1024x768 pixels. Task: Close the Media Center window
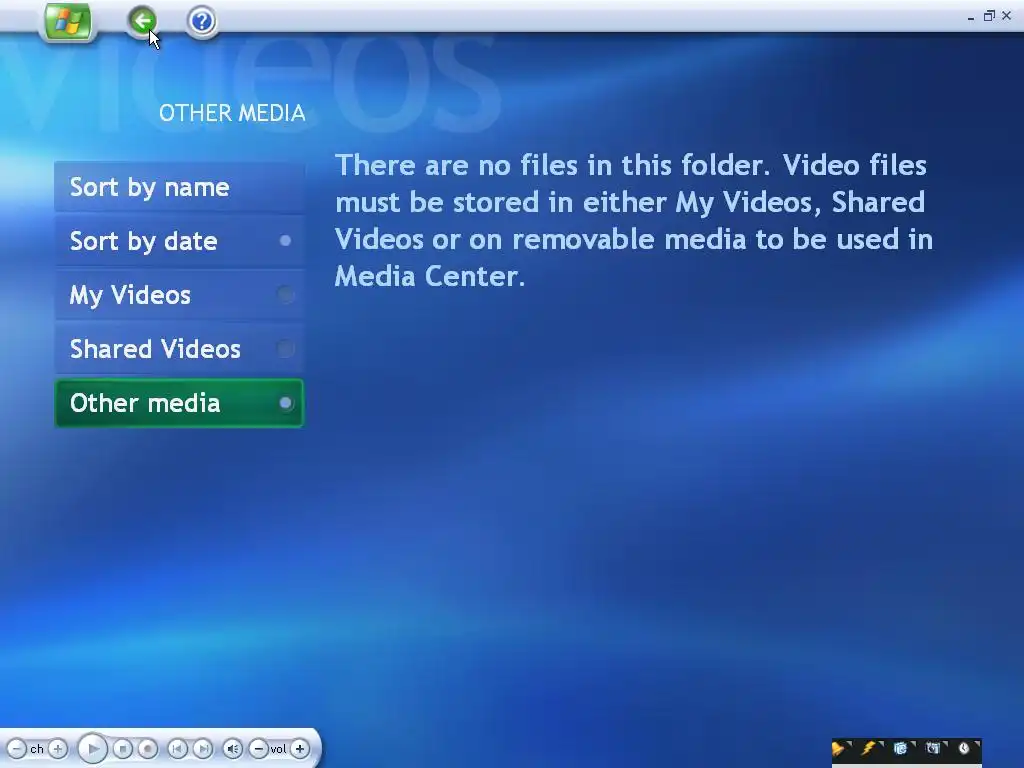click(x=1007, y=16)
